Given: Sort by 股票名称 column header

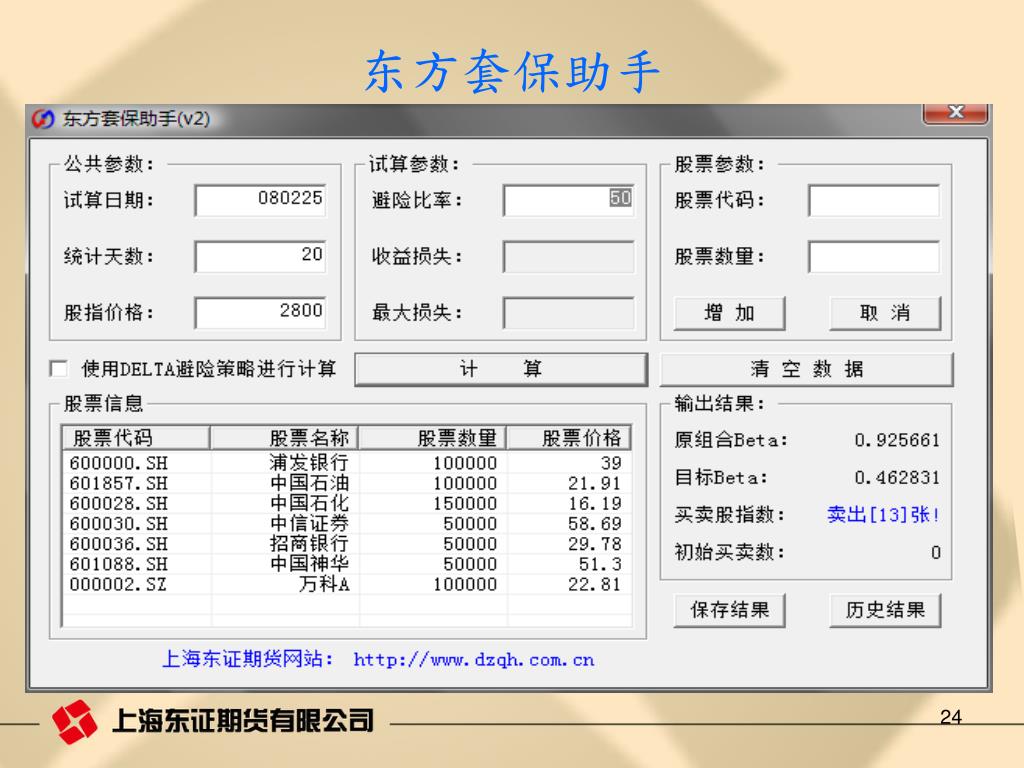Looking at the screenshot, I should click(284, 438).
